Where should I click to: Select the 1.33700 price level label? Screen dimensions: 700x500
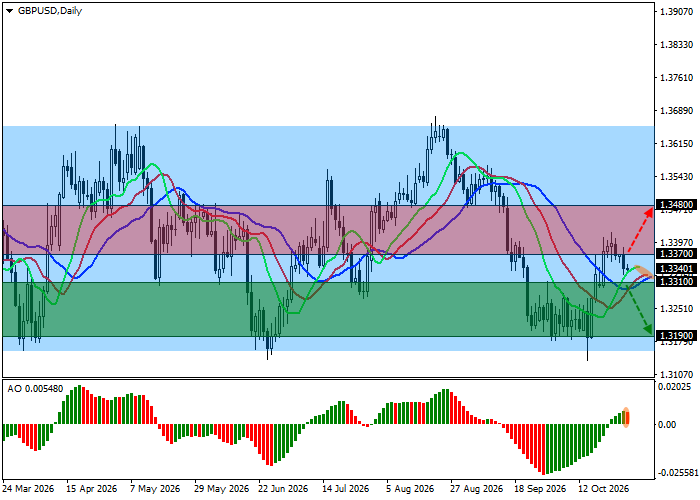(x=677, y=254)
